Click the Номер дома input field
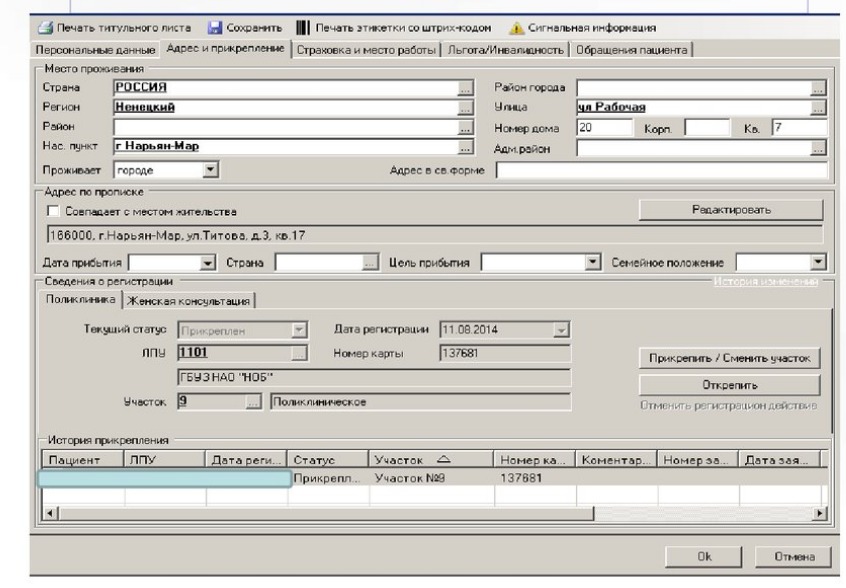The image size is (846, 588). pos(604,128)
